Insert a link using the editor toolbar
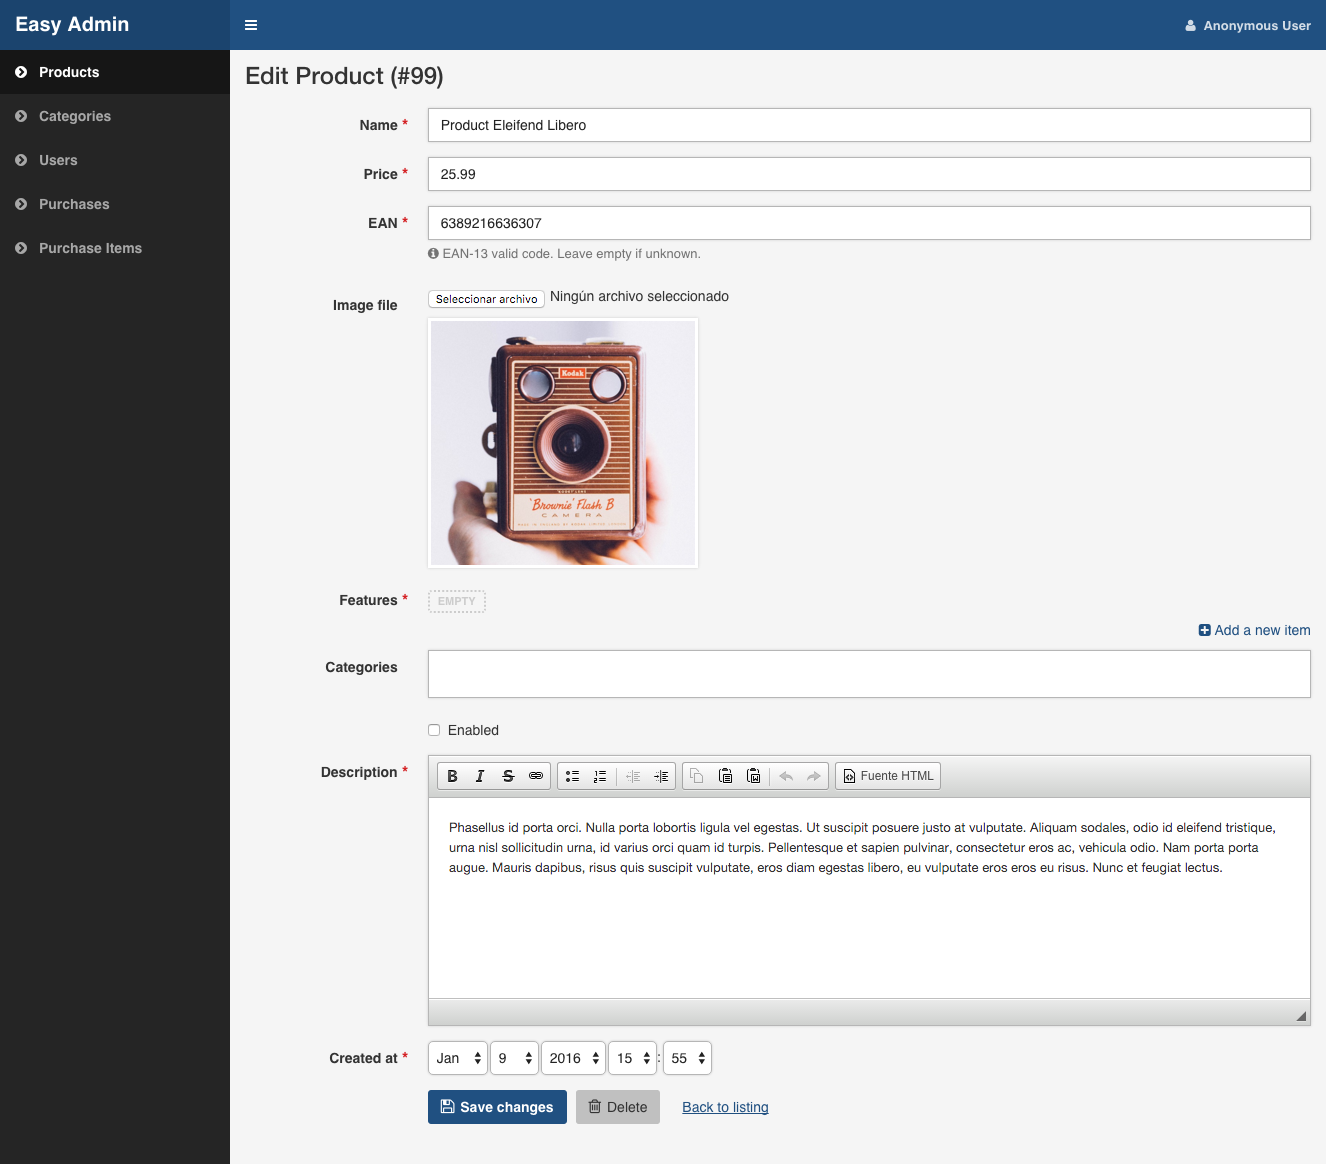1326x1164 pixels. pyautogui.click(x=536, y=776)
